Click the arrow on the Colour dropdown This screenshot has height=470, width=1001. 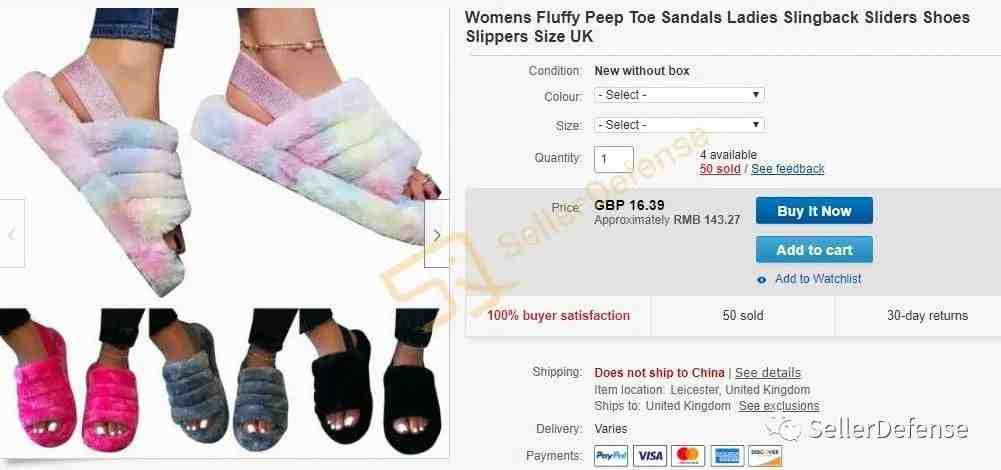(755, 95)
